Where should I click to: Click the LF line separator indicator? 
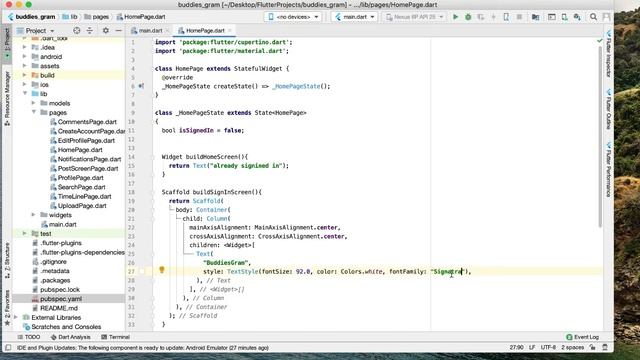[532, 347]
